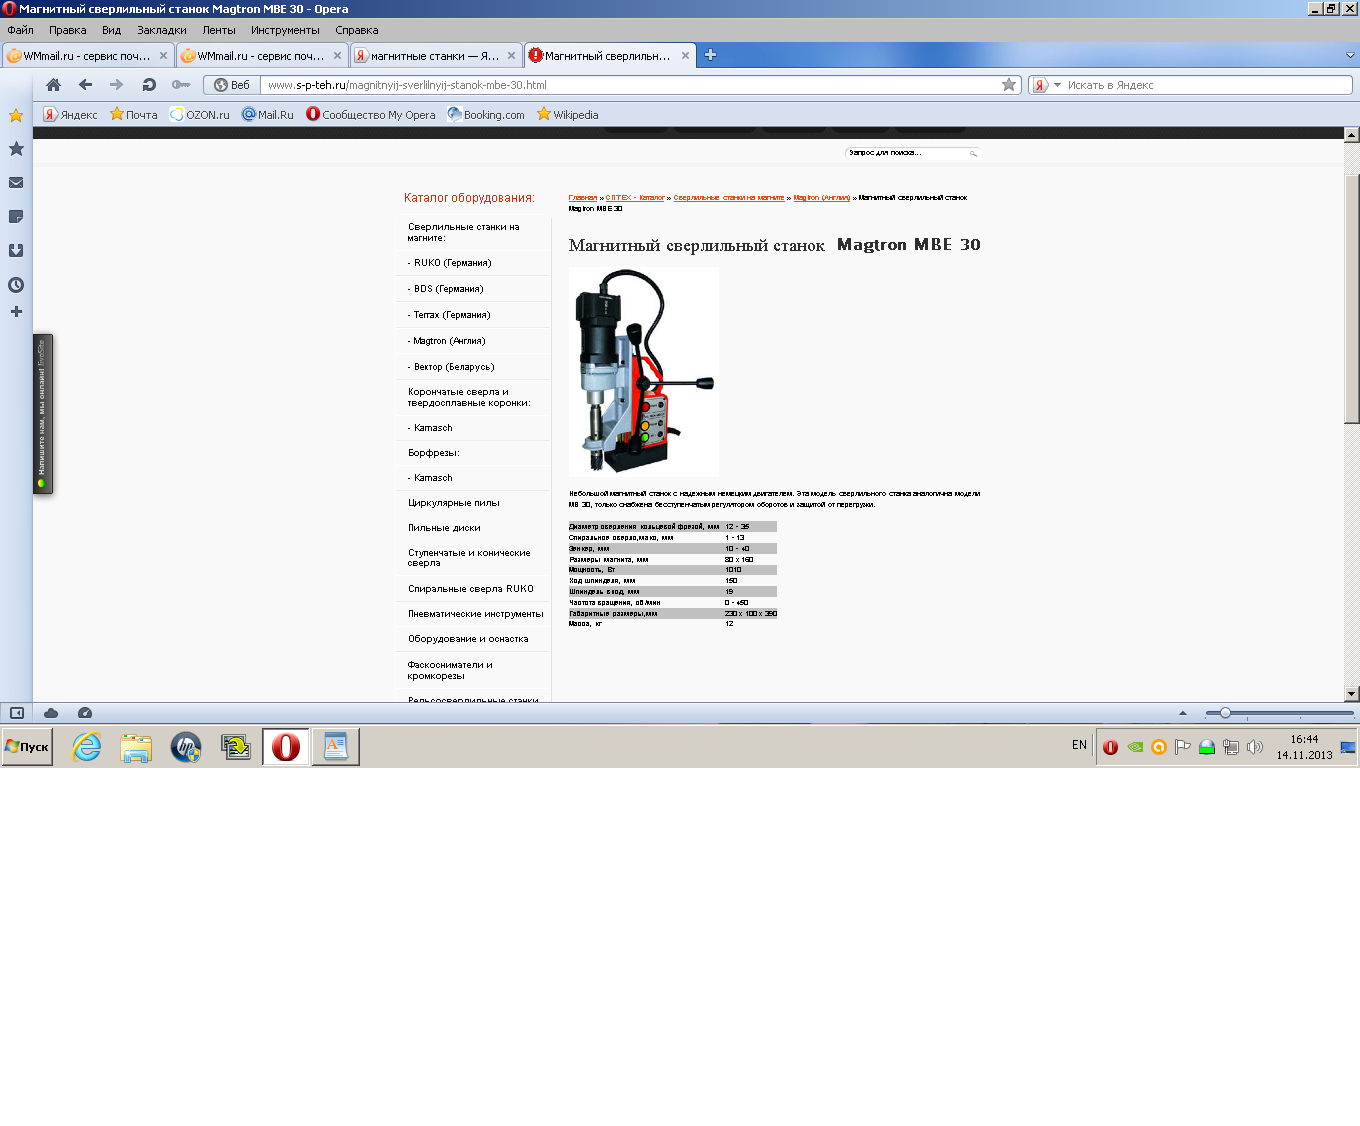The height and width of the screenshot is (1126, 1360).
Task: Open the closed tabs dropdown arrow
Action: (x=1350, y=56)
